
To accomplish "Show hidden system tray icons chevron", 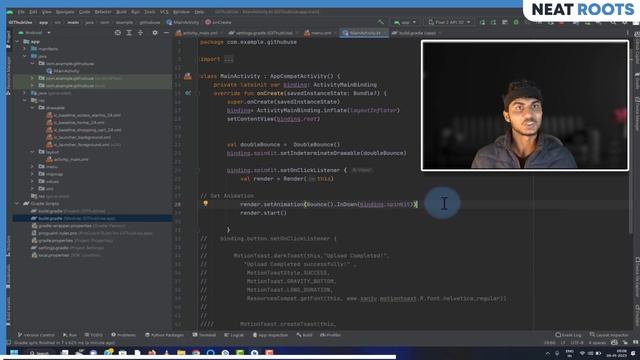I will coord(548,353).
